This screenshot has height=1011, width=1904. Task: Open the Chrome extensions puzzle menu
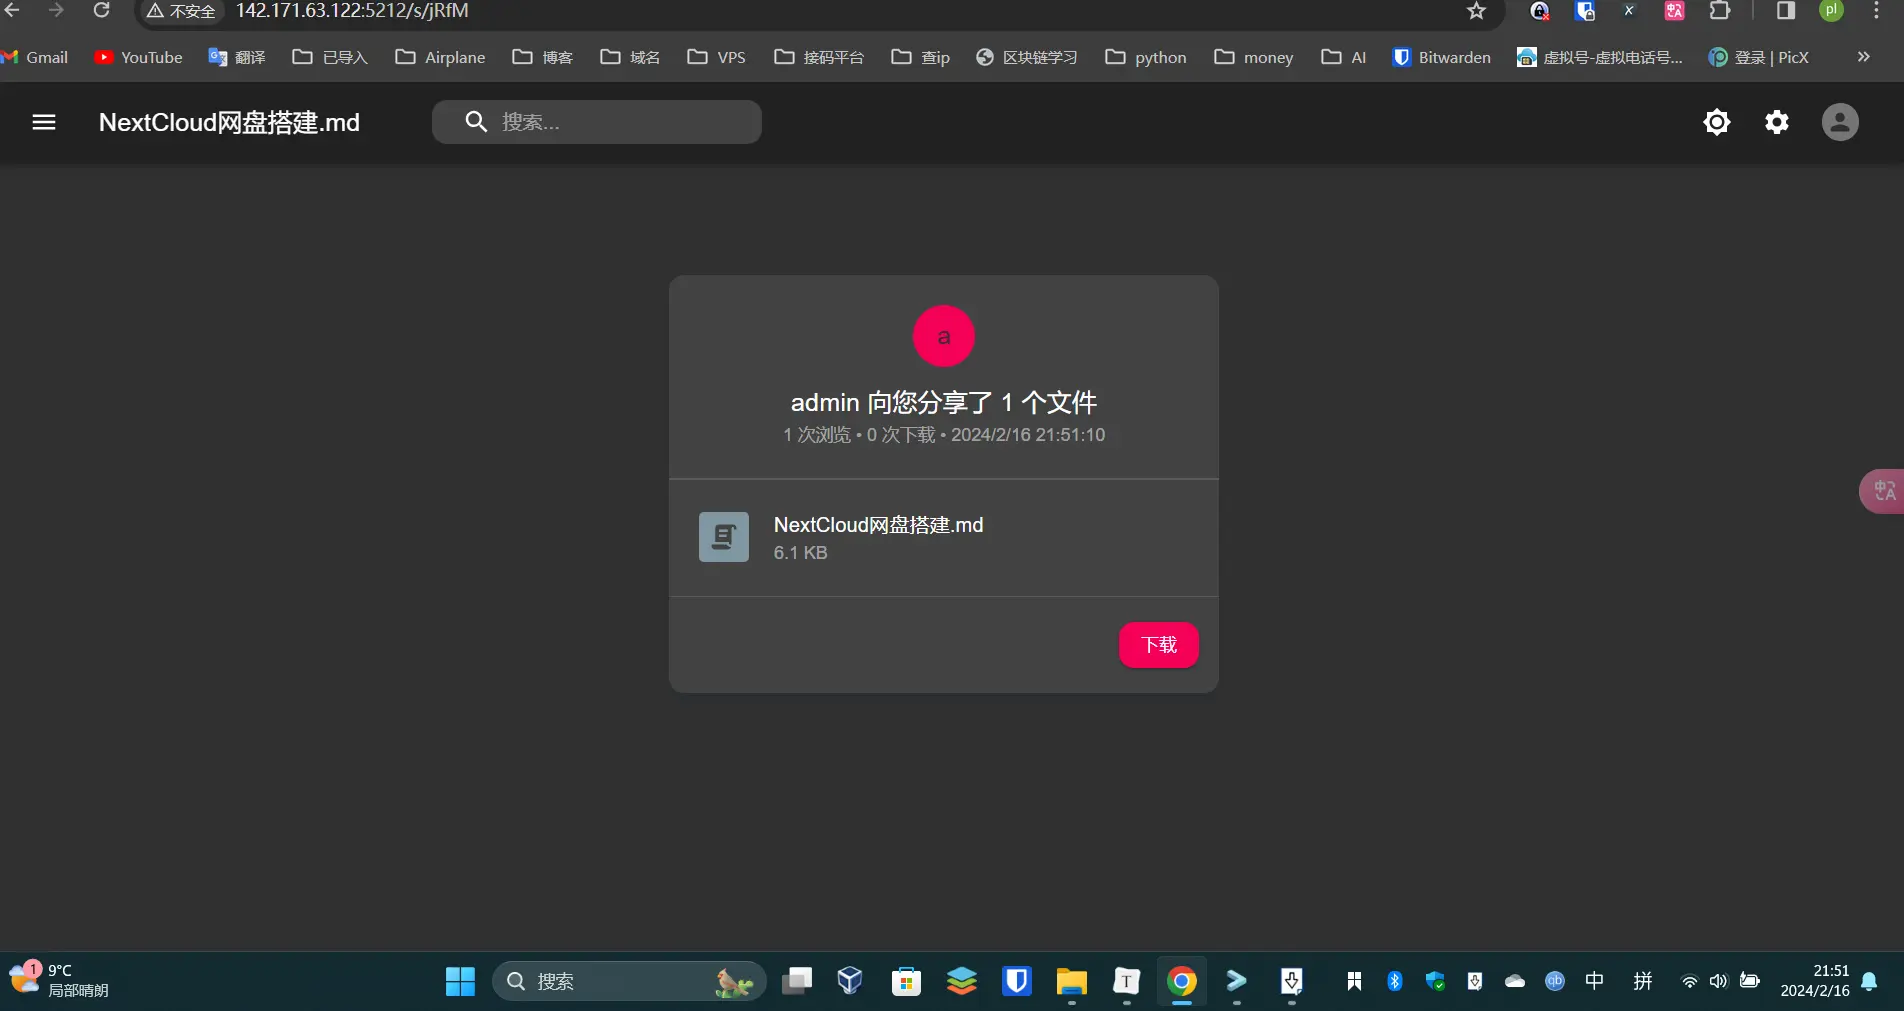coord(1720,11)
